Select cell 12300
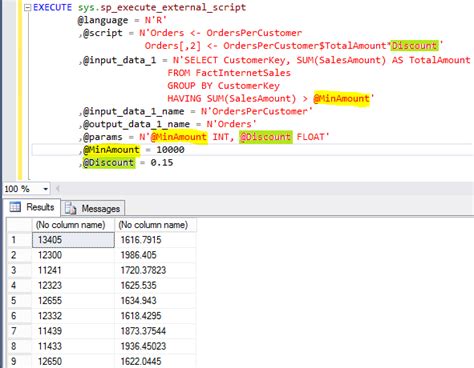This screenshot has height=368, width=474. (x=73, y=255)
